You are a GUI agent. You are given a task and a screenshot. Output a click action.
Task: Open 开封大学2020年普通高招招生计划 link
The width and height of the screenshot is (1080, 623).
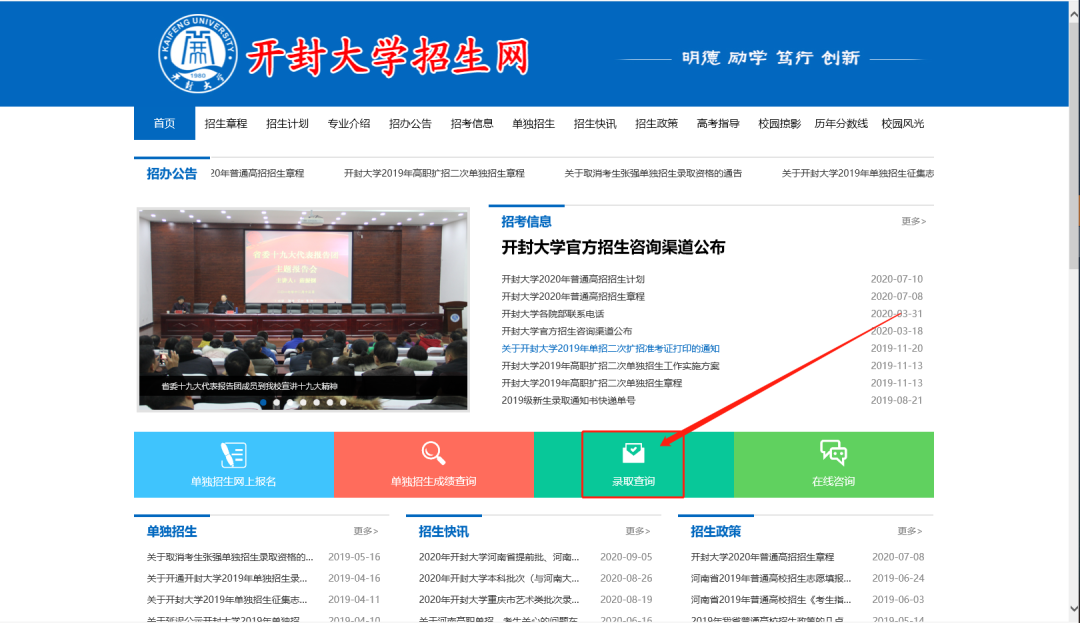tap(573, 279)
